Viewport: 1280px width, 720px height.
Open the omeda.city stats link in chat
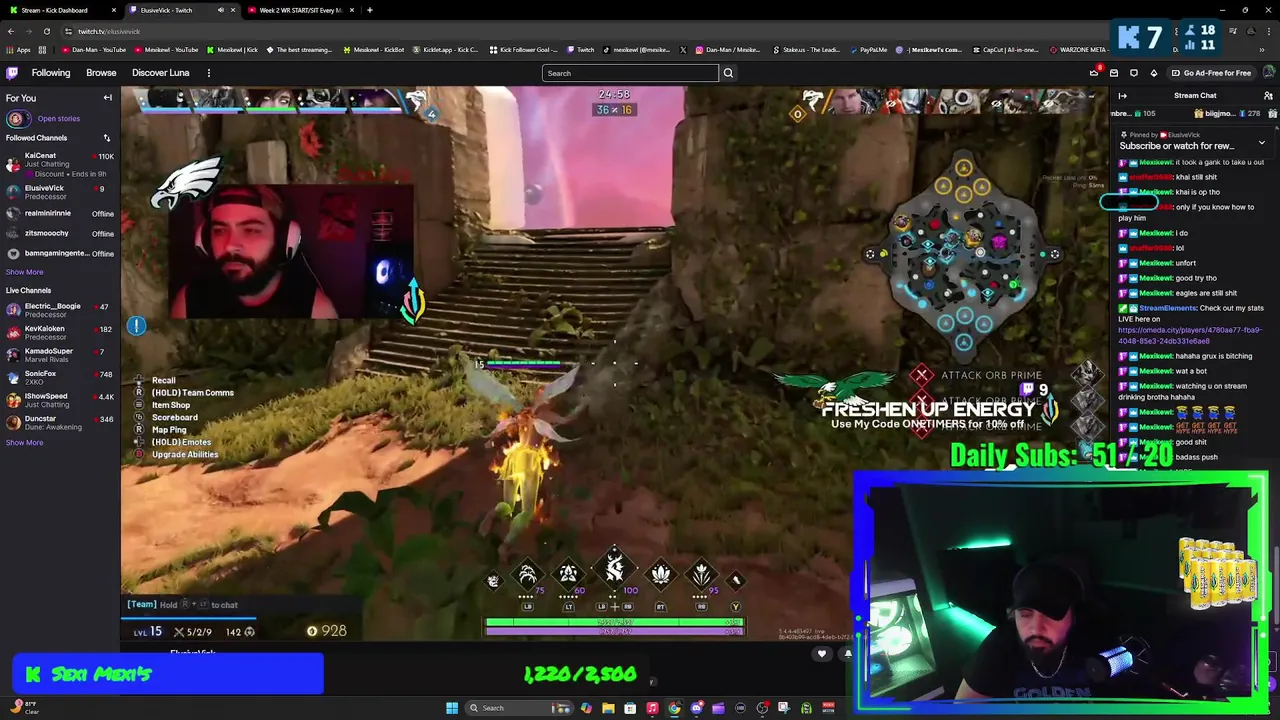coord(1190,335)
